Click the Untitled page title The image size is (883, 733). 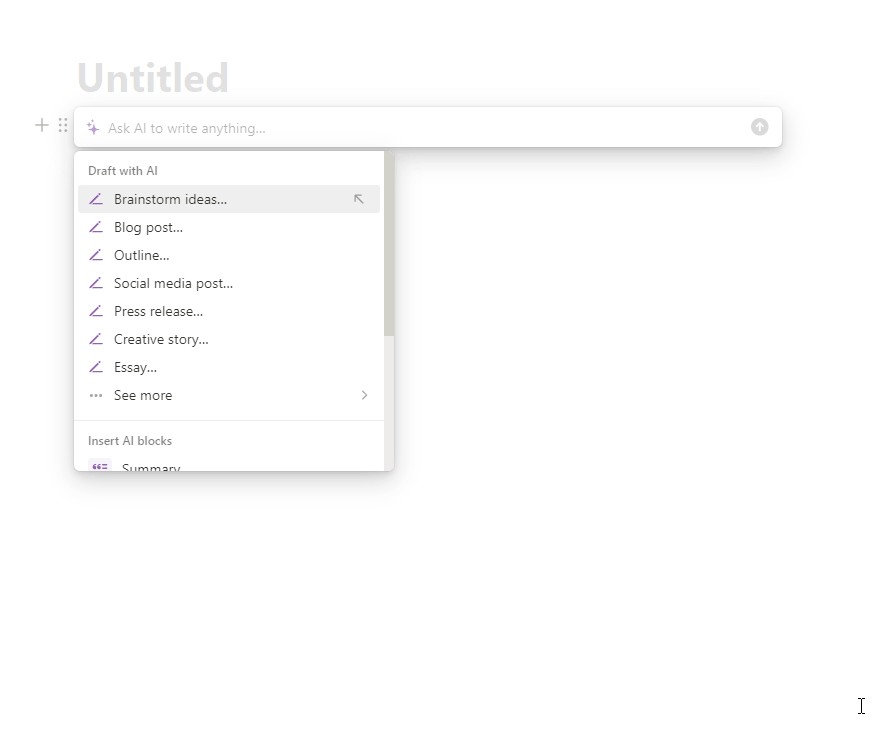[x=153, y=78]
